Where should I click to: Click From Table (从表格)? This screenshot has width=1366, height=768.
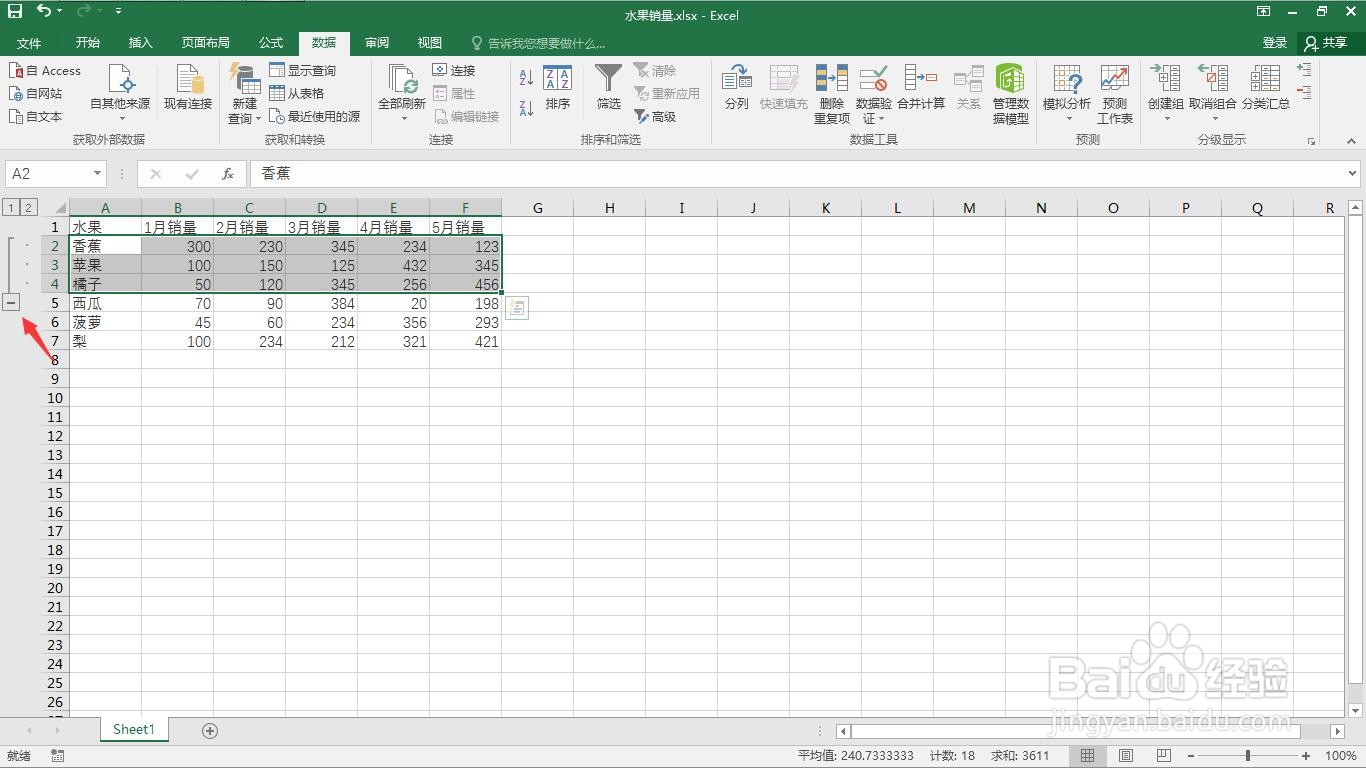coord(297,94)
